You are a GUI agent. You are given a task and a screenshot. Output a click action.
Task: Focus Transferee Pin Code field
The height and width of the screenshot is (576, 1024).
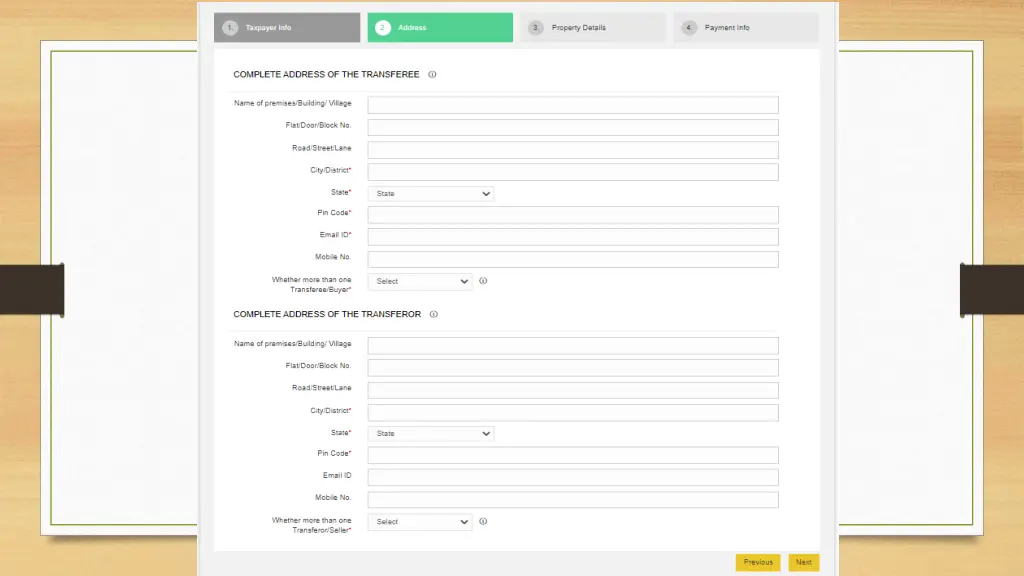(573, 215)
